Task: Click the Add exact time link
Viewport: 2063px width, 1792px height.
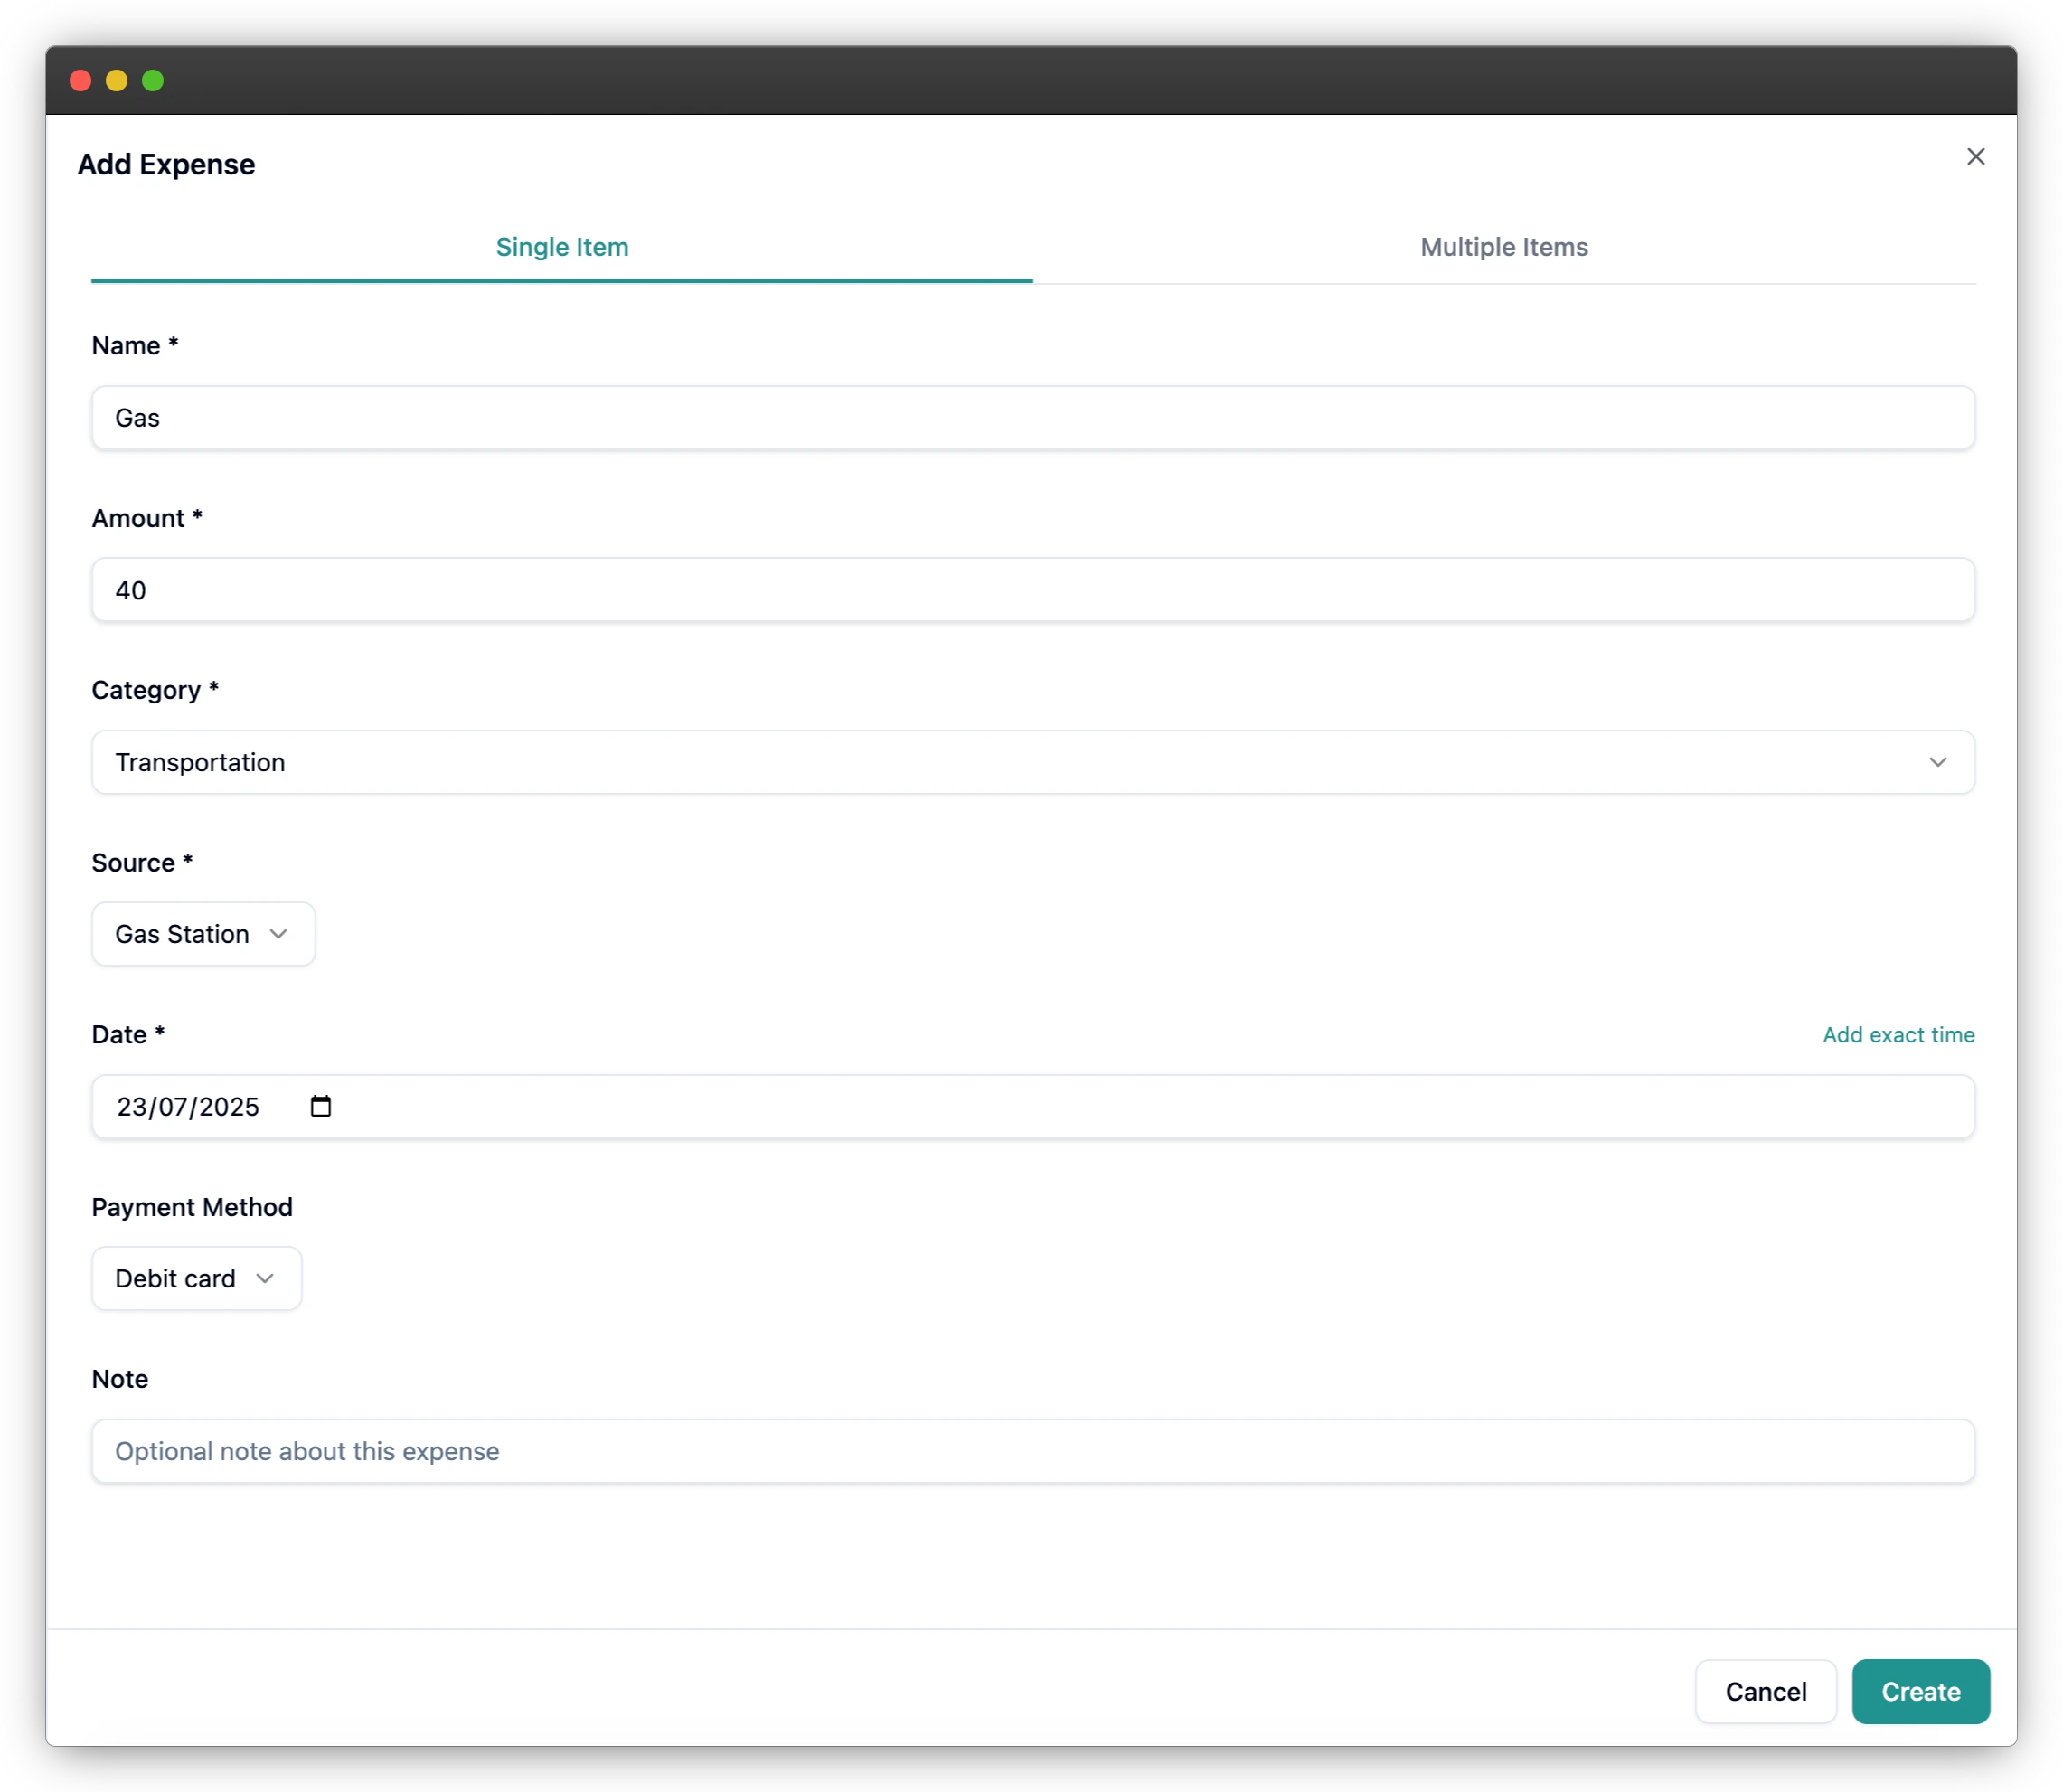Action: pos(1898,1034)
